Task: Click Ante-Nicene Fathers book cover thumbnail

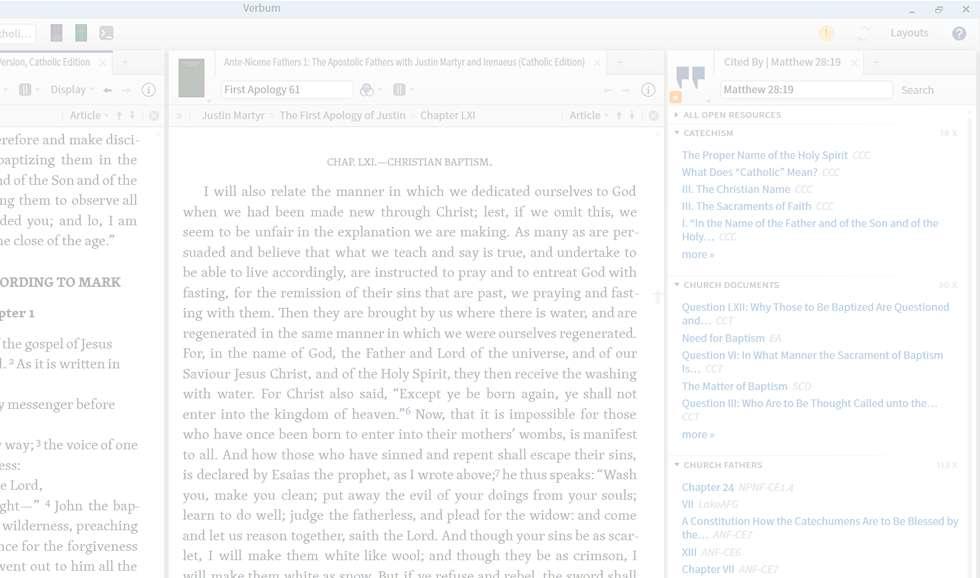Action: pos(191,78)
